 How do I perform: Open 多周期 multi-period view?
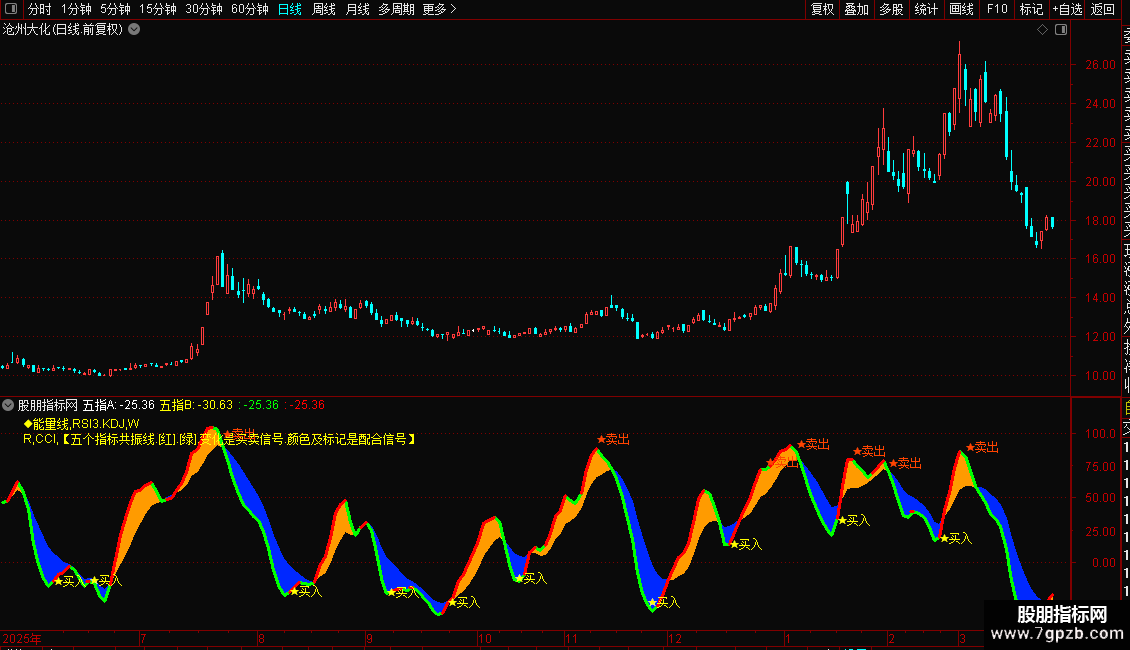tap(396, 9)
